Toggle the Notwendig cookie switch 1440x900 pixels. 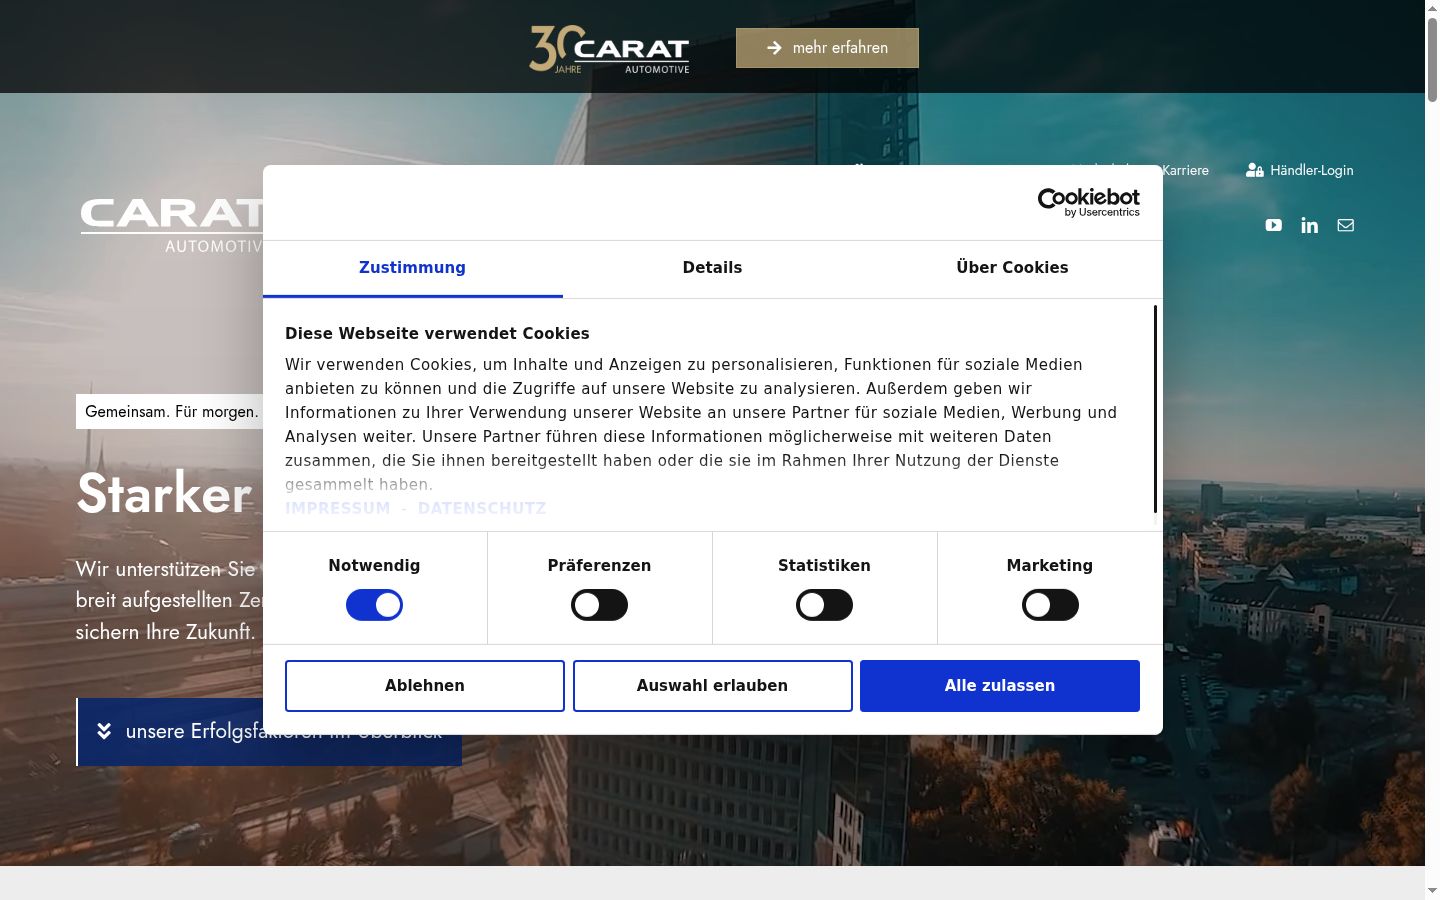[x=374, y=605]
